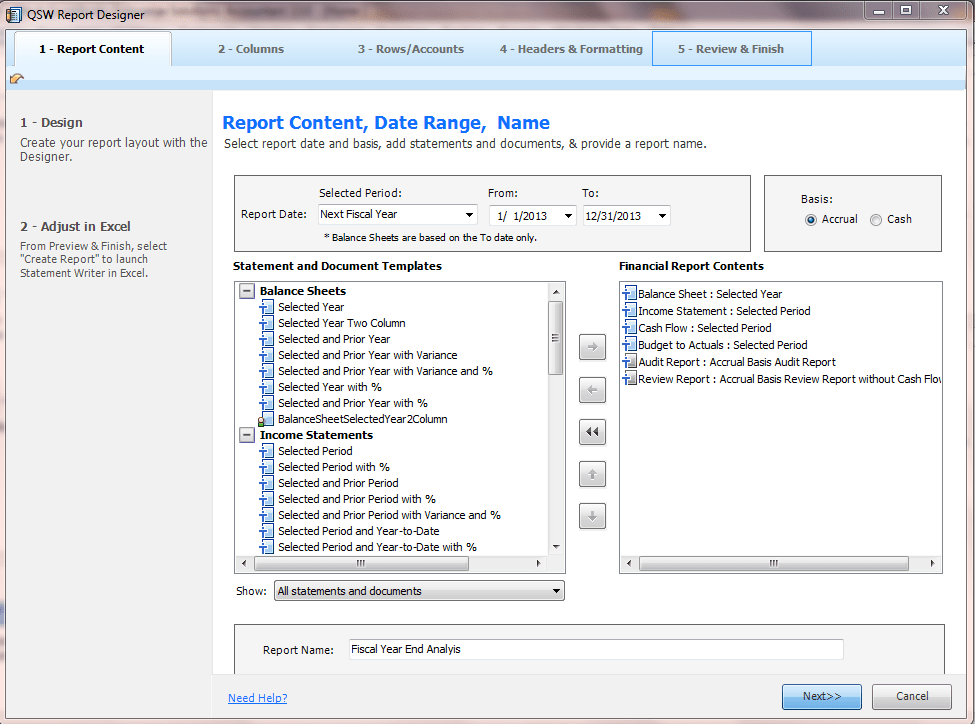Click the add-to-report right arrow button
This screenshot has width=975, height=724.
tap(592, 348)
